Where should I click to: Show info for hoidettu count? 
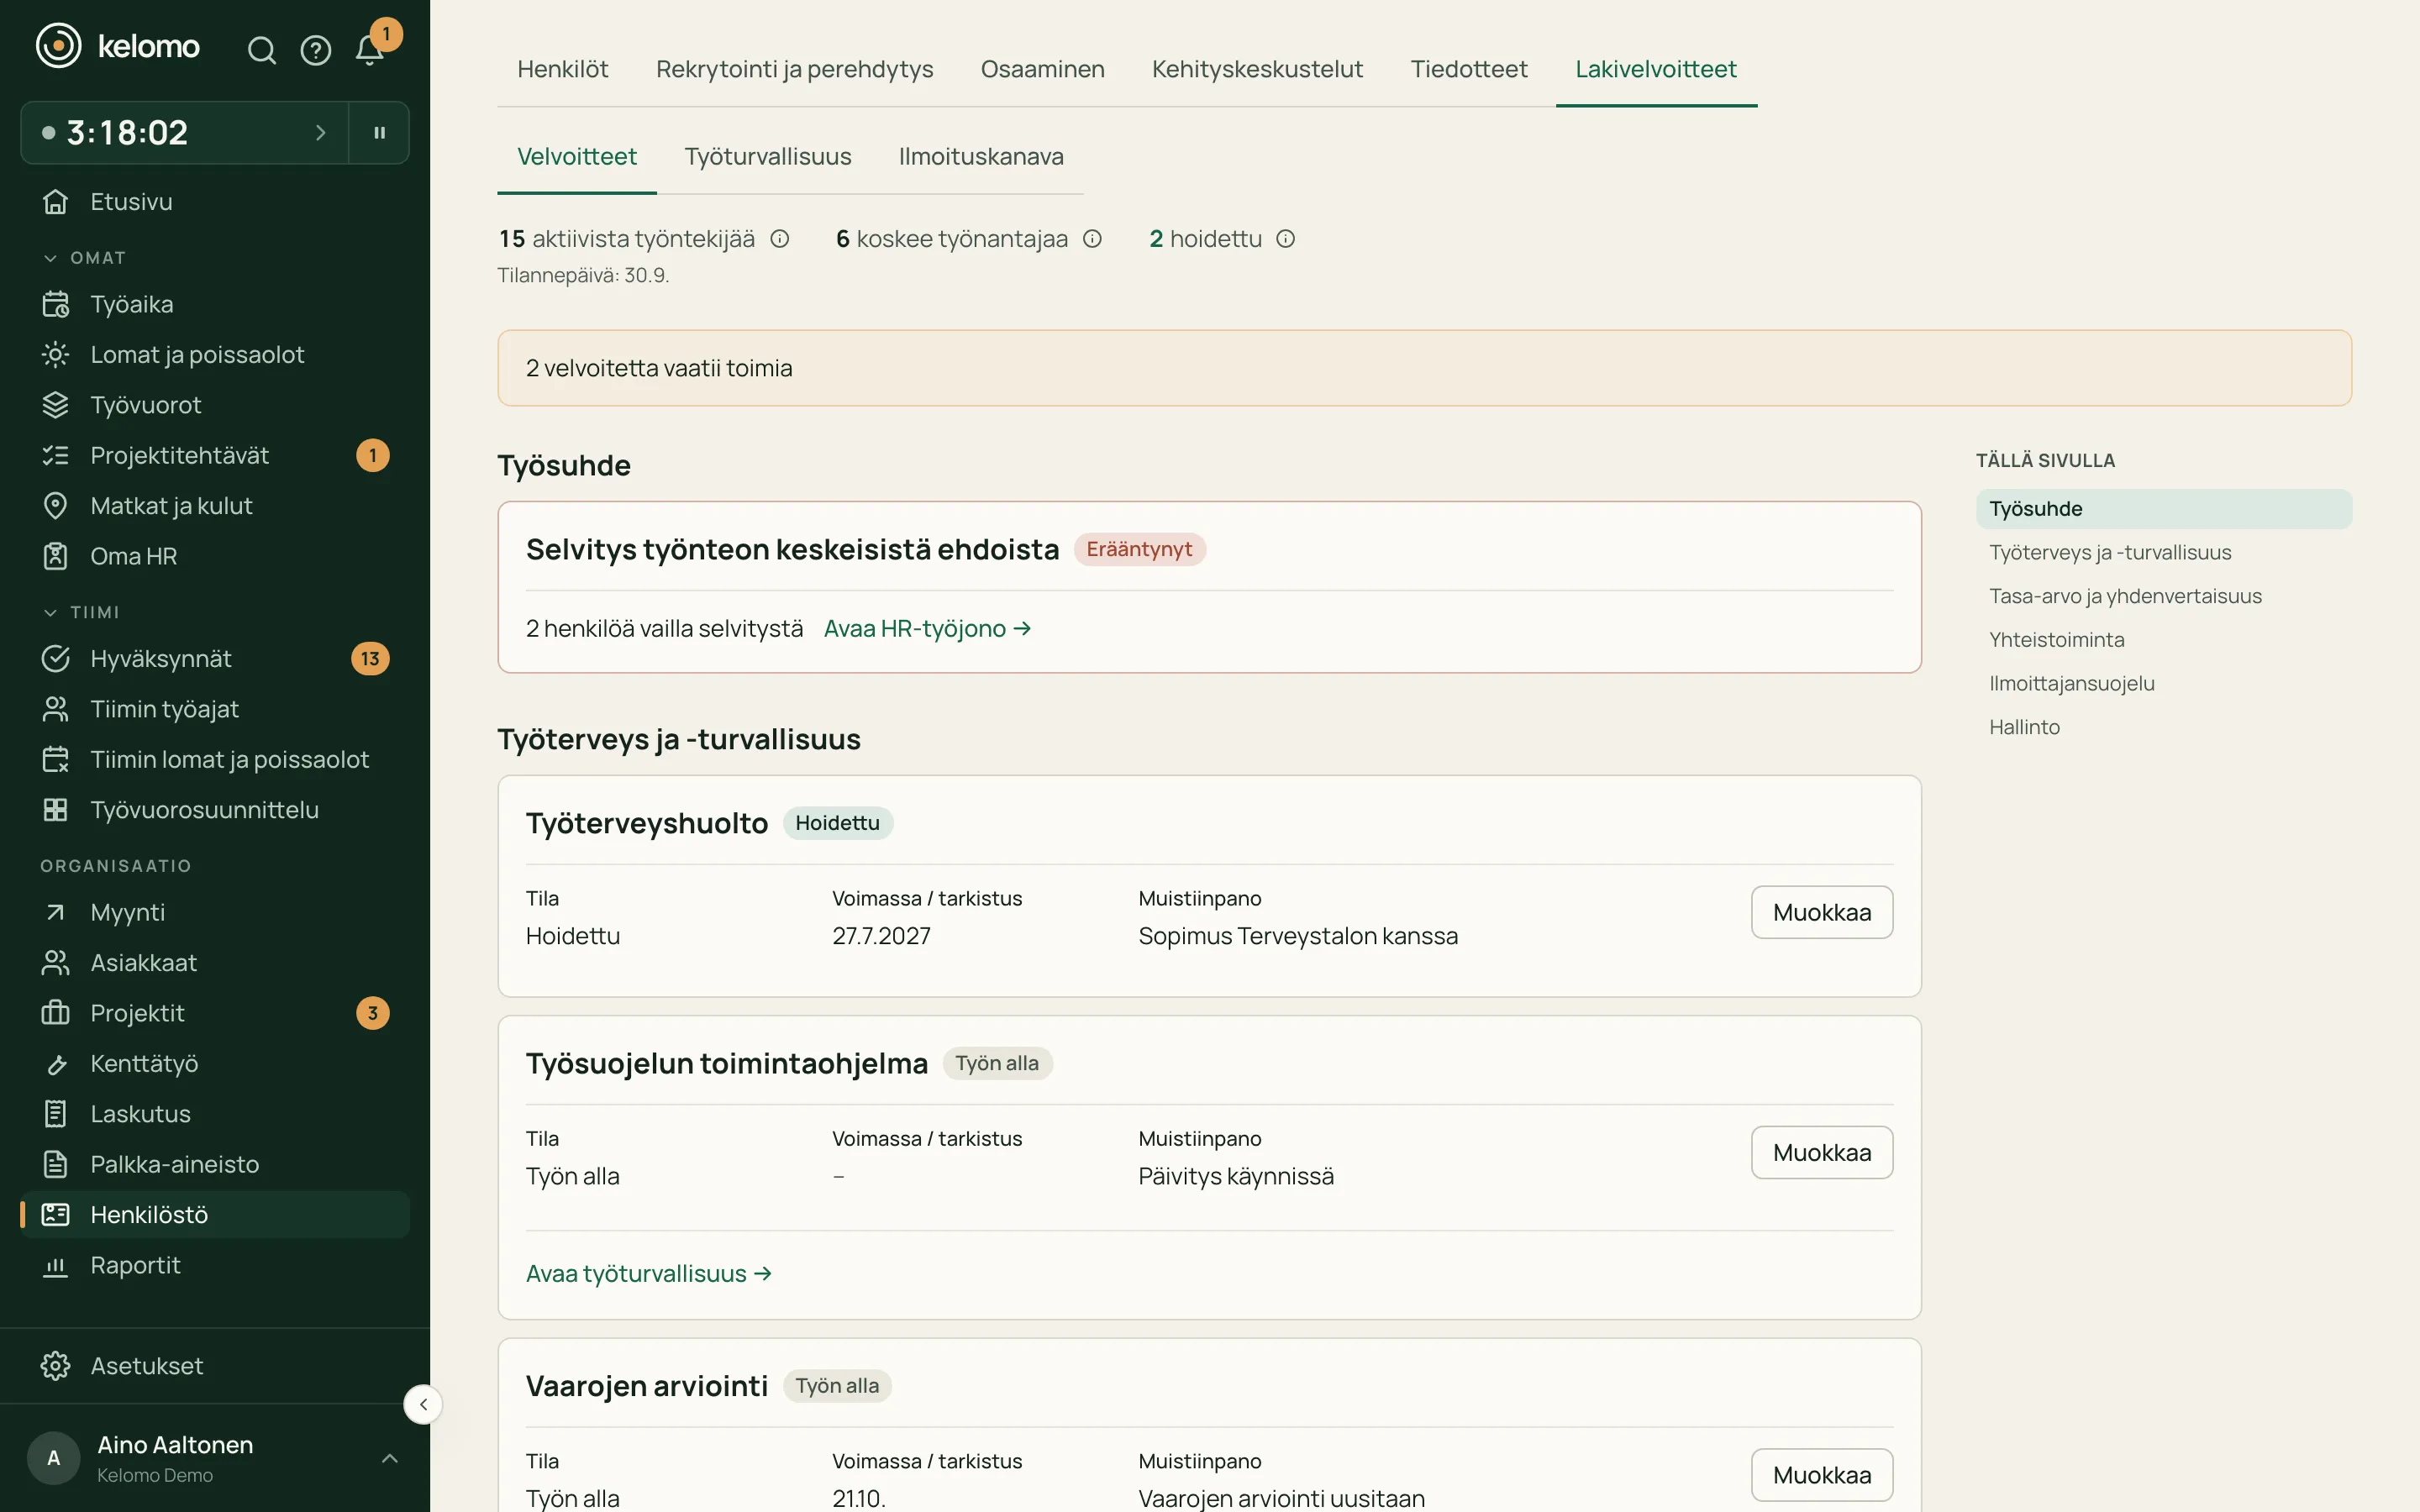[1286, 239]
